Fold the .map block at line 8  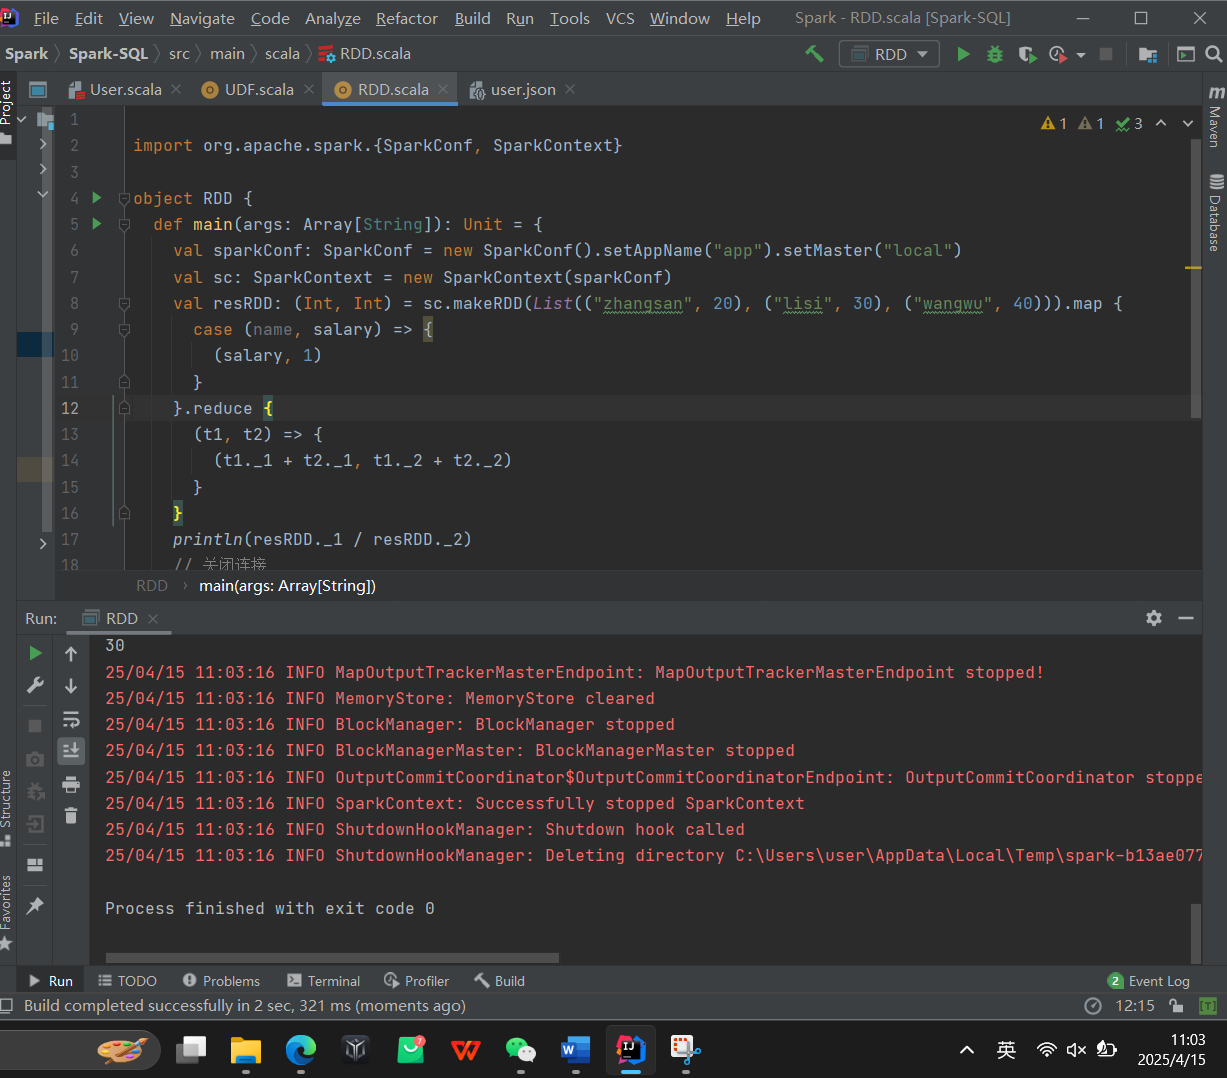click(x=124, y=303)
